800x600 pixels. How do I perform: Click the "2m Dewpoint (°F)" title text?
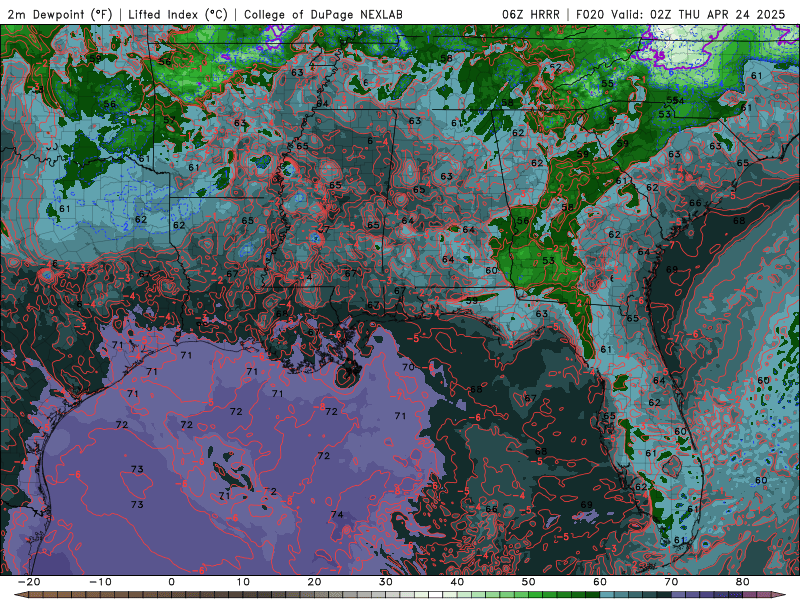pyautogui.click(x=60, y=15)
